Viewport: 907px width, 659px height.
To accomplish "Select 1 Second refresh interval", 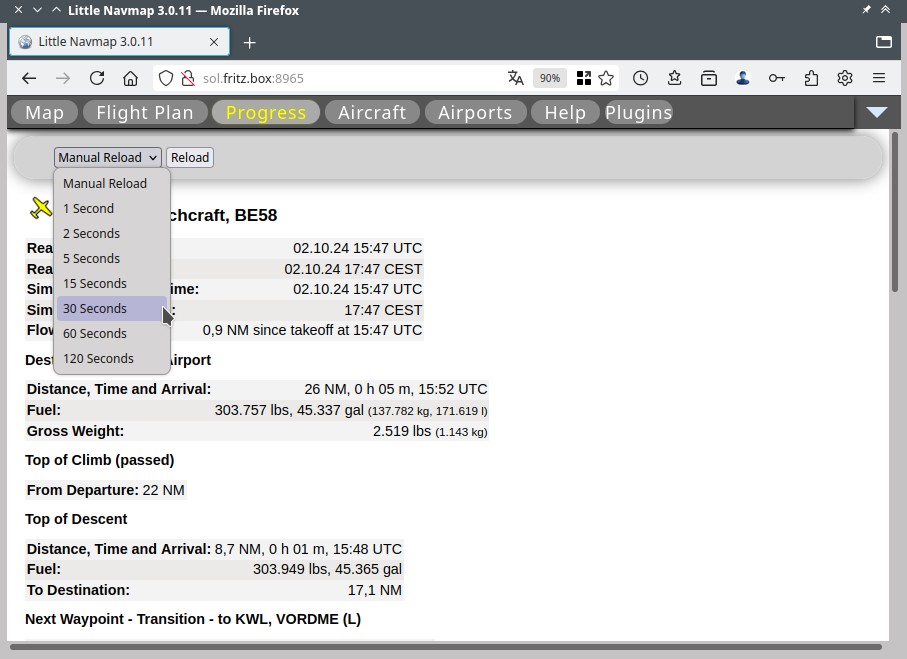I will click(x=112, y=208).
